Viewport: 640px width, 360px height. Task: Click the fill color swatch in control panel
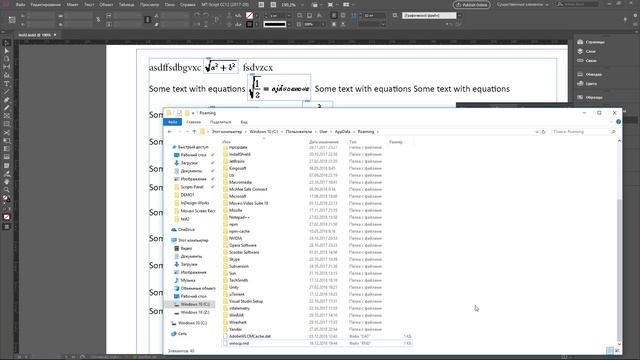pos(249,16)
